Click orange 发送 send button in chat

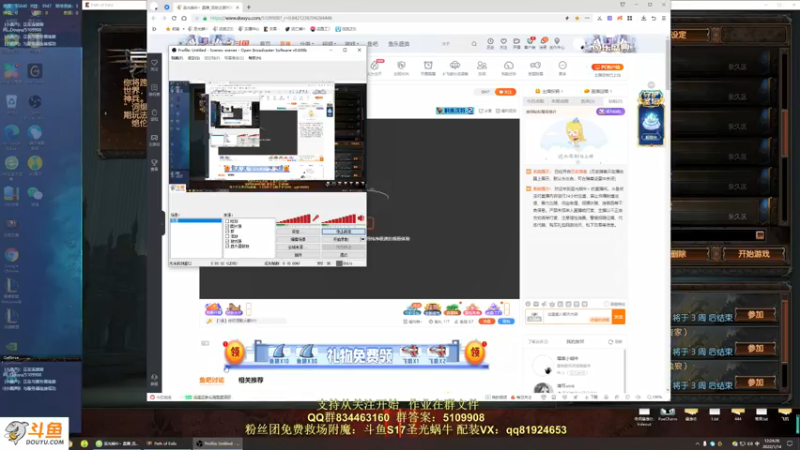618,317
